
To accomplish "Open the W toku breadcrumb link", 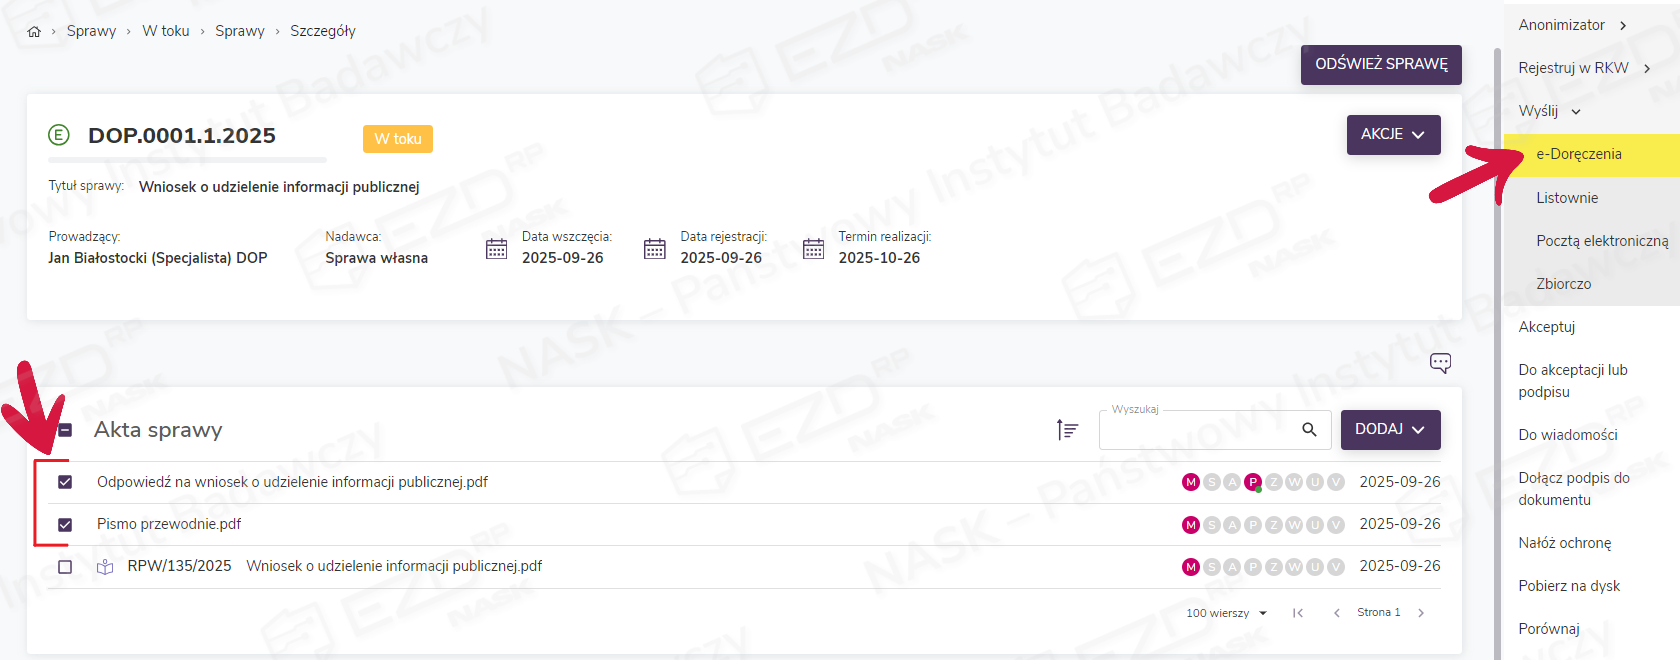I will (x=166, y=31).
